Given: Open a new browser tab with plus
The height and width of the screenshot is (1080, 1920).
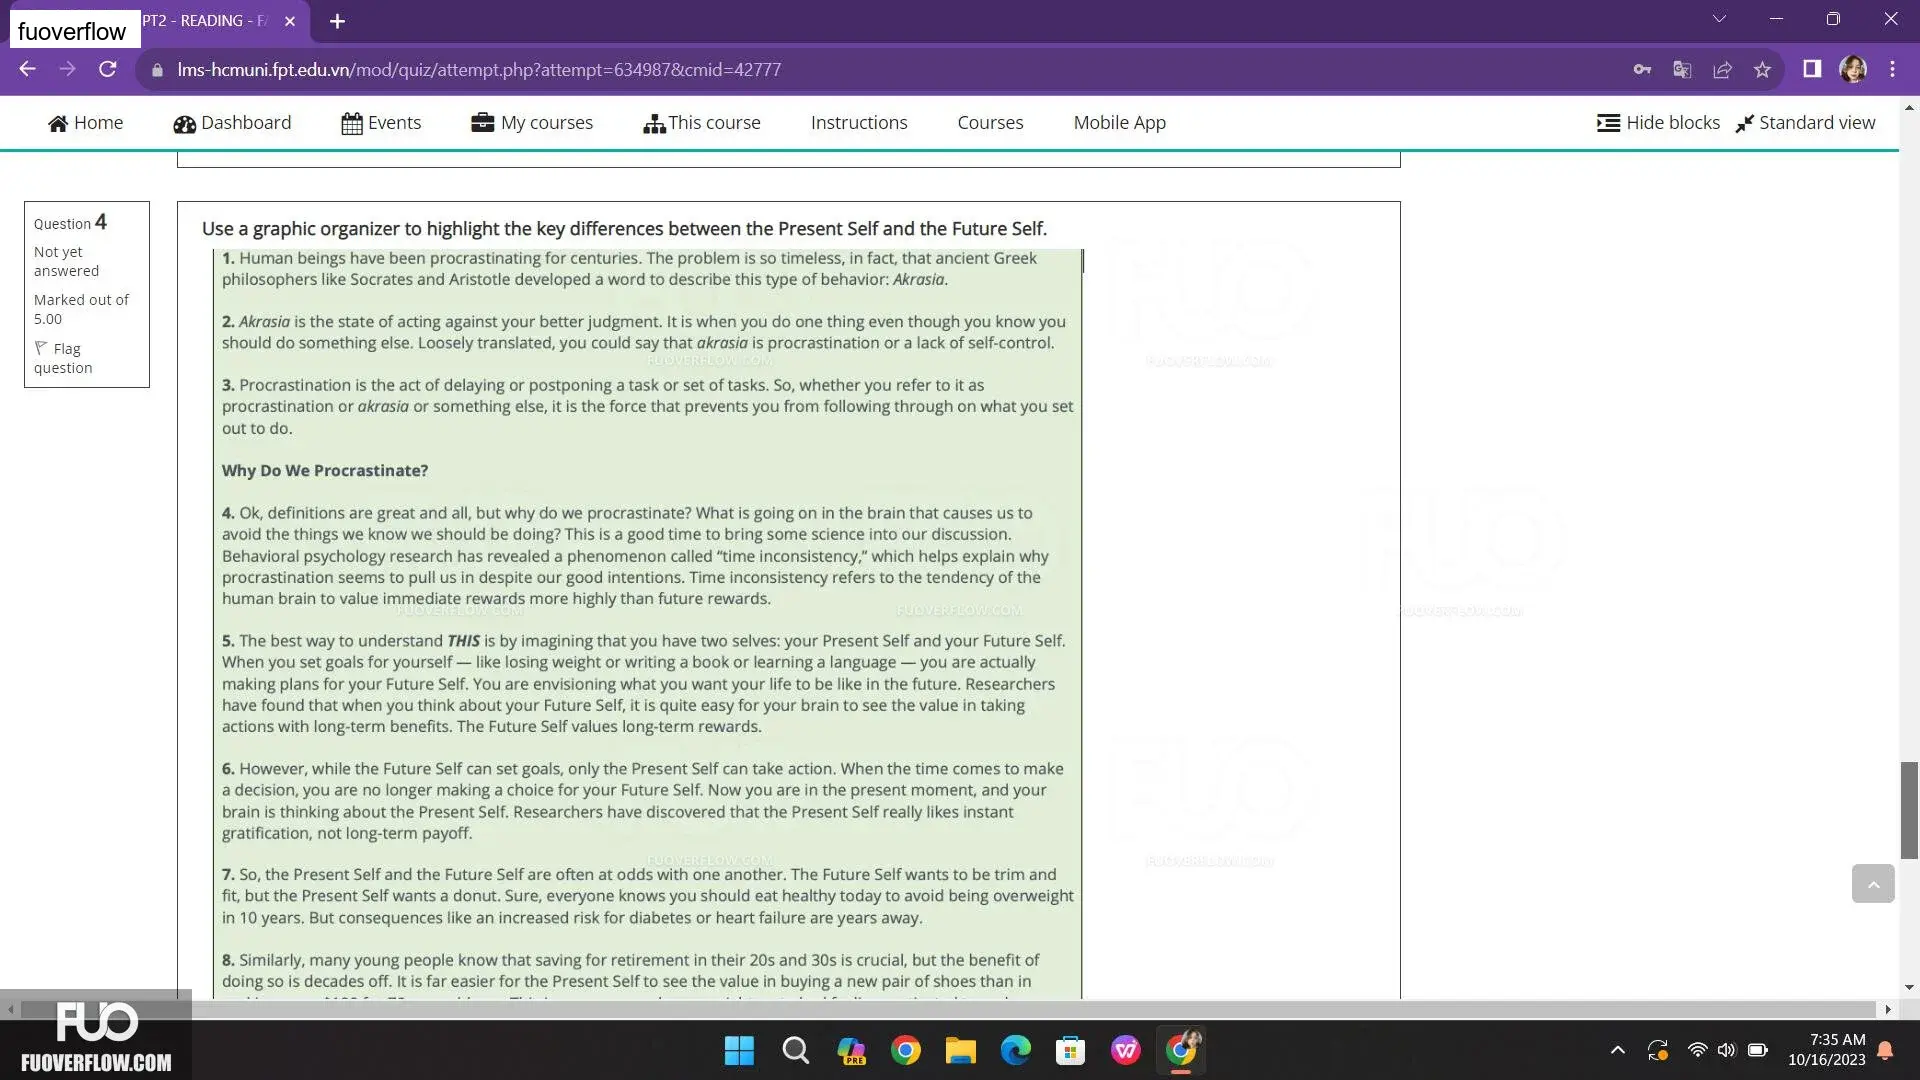Looking at the screenshot, I should [x=337, y=21].
